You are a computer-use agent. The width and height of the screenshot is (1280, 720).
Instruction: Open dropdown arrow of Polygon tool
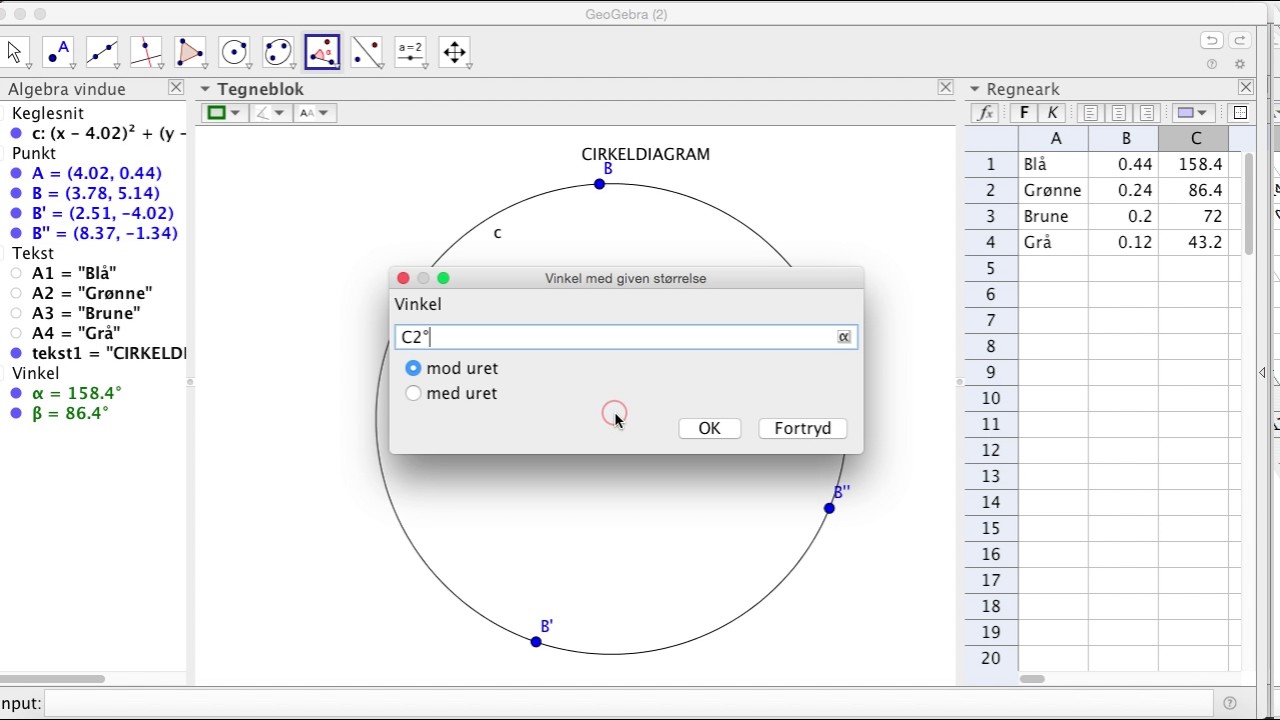(205, 66)
